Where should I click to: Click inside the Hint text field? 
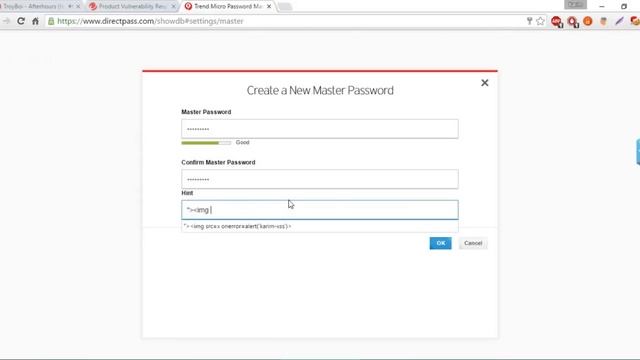[x=320, y=210]
